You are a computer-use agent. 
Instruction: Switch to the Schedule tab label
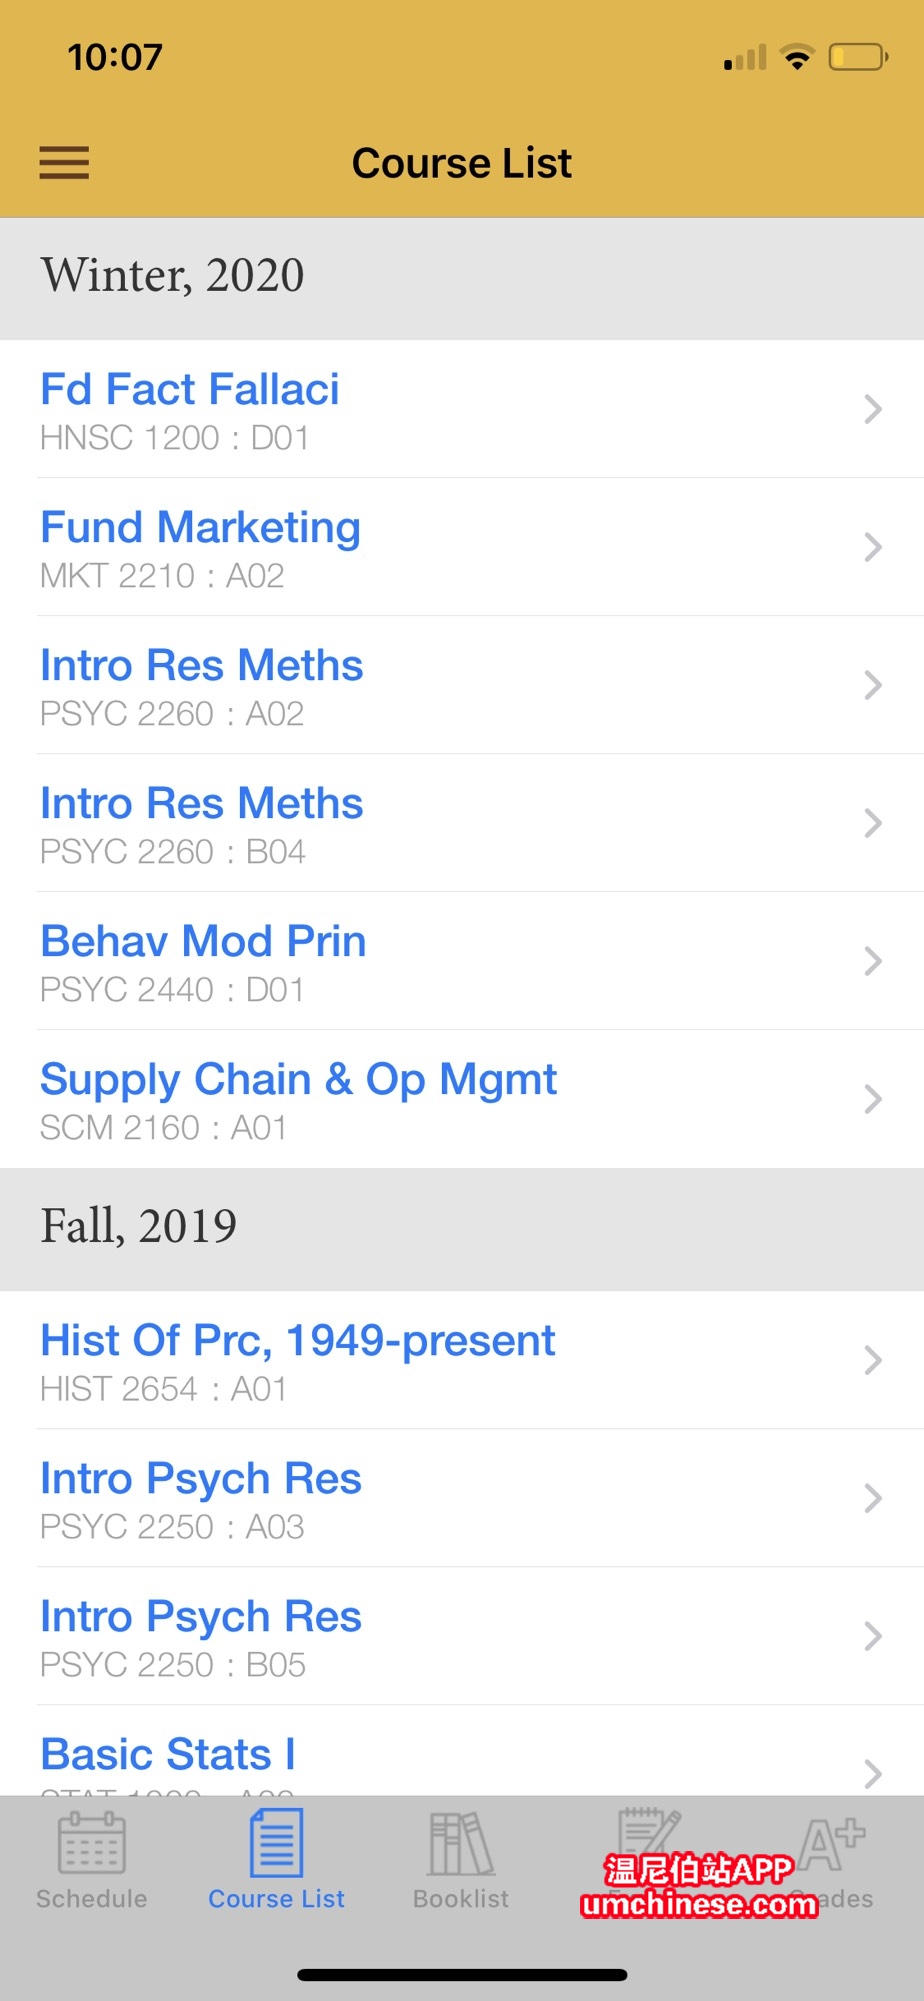pyautogui.click(x=92, y=1899)
